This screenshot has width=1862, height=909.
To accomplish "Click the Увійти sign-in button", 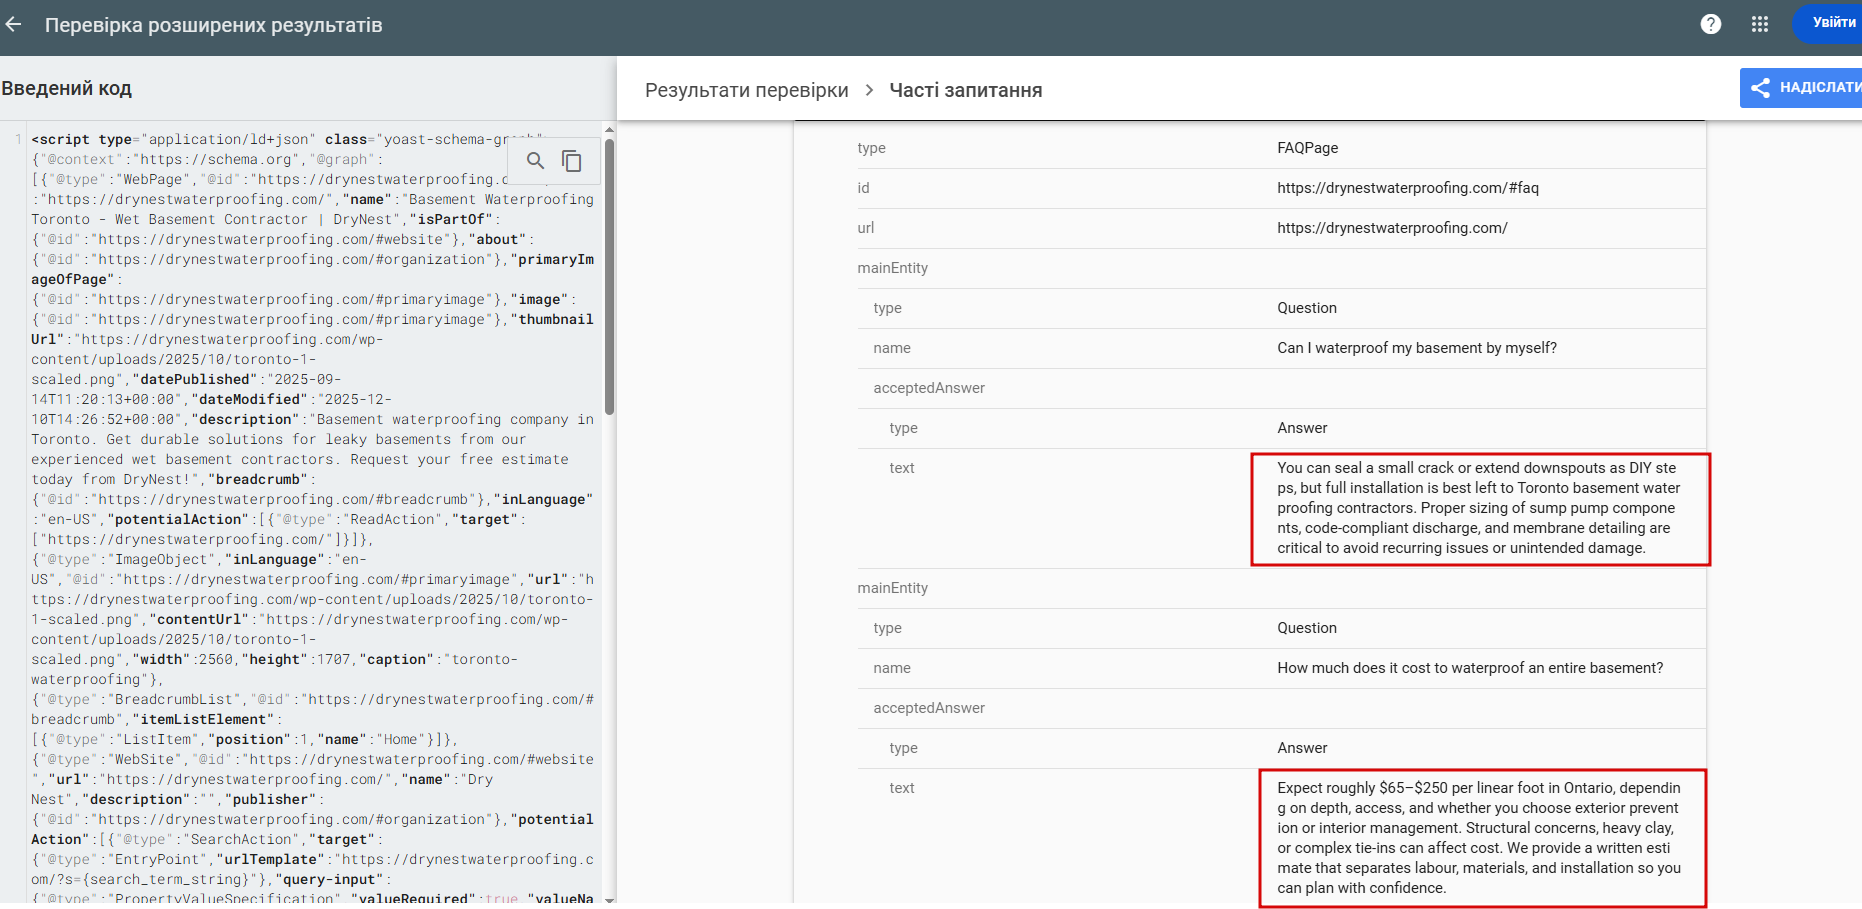I will point(1832,23).
